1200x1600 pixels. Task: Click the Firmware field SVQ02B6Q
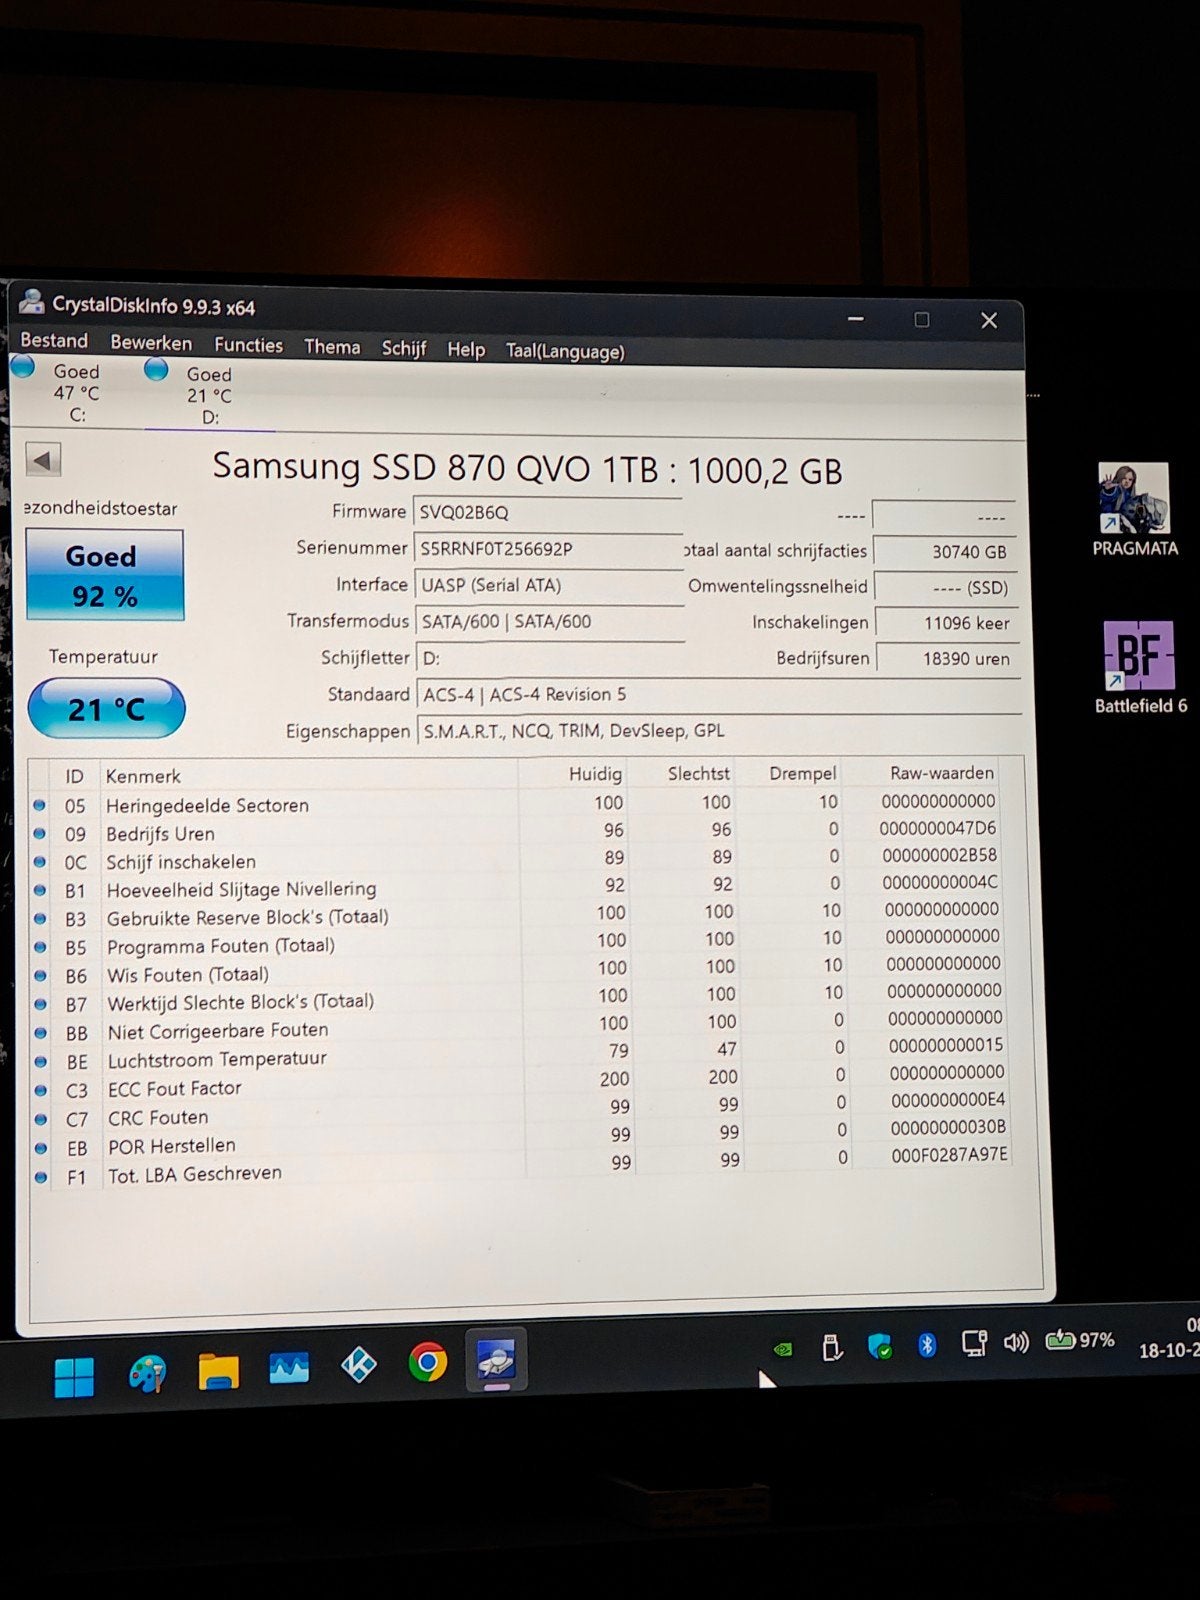point(548,512)
